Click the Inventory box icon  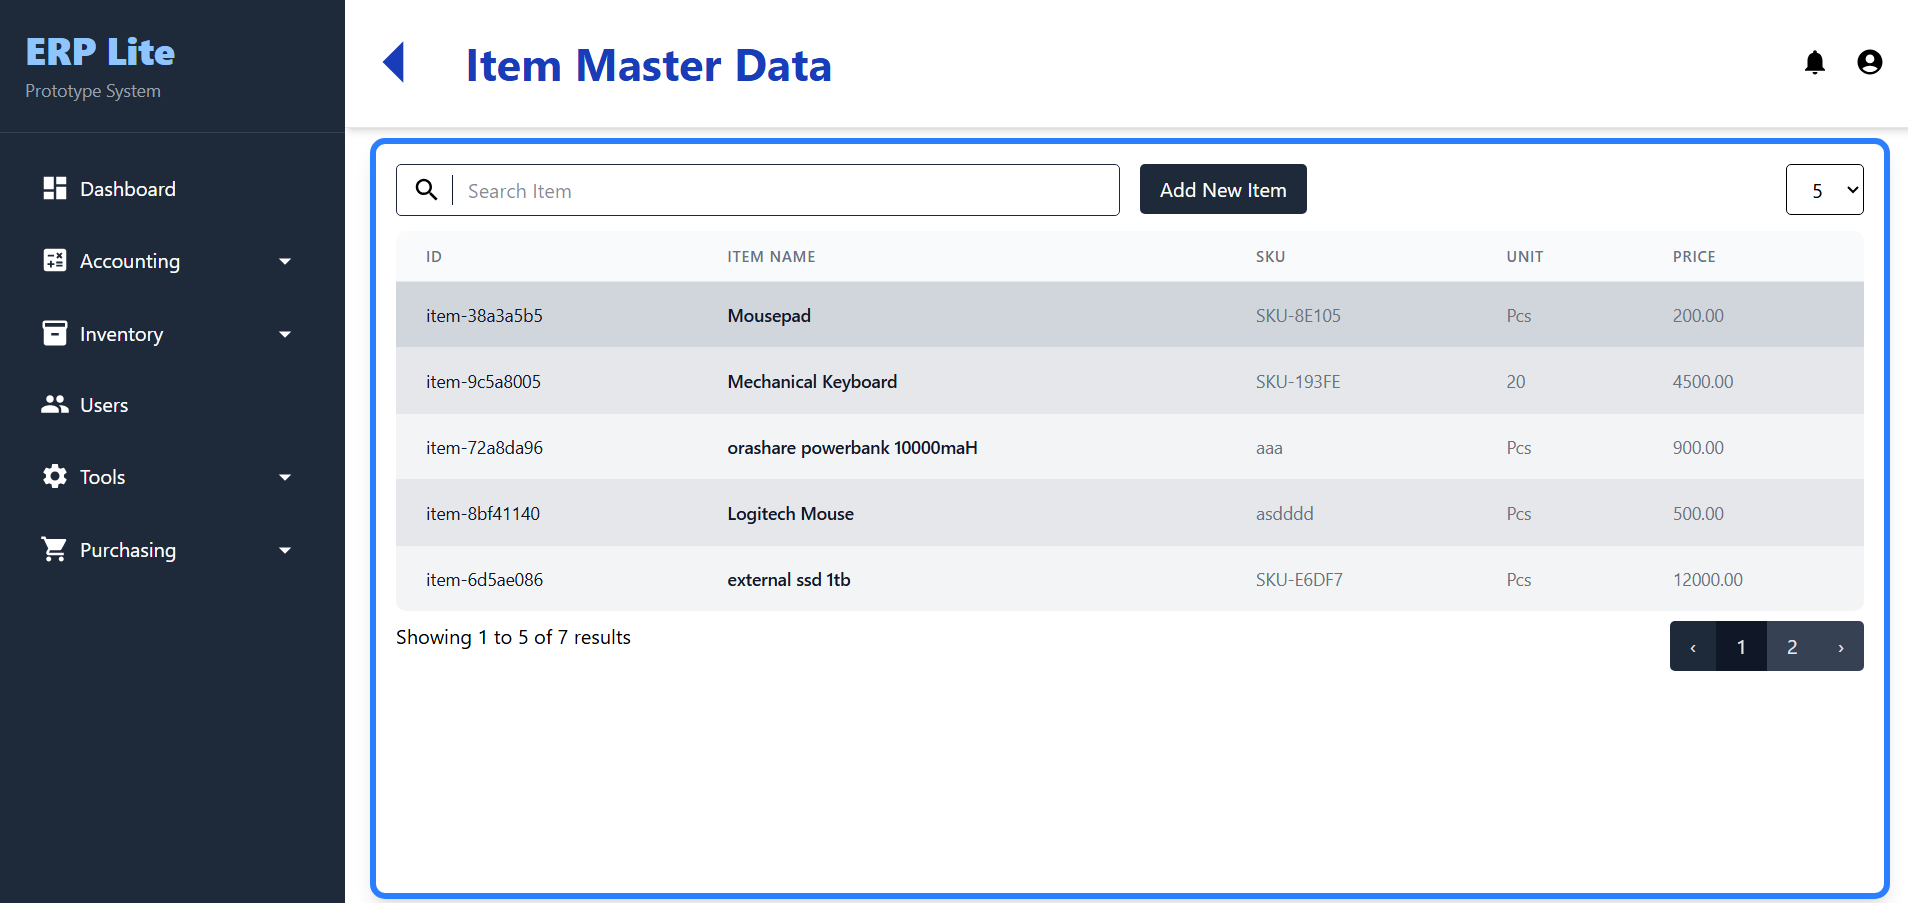click(55, 333)
